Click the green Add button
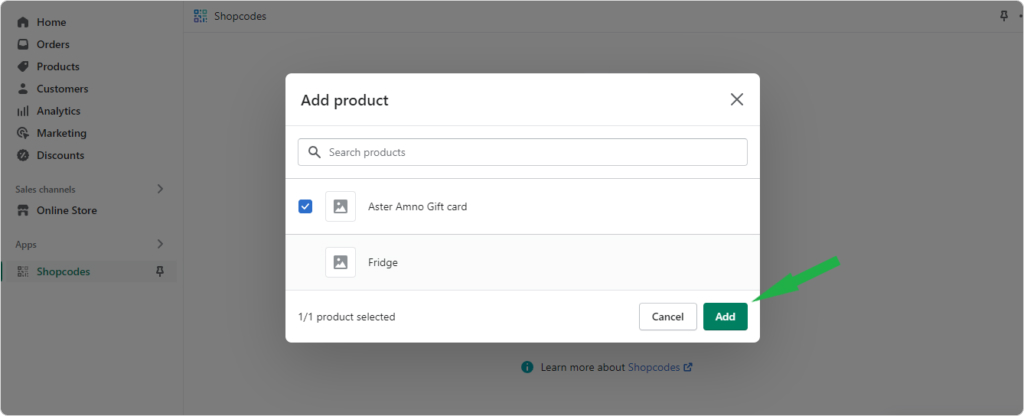Screen dimensions: 1024x416 coord(725,317)
